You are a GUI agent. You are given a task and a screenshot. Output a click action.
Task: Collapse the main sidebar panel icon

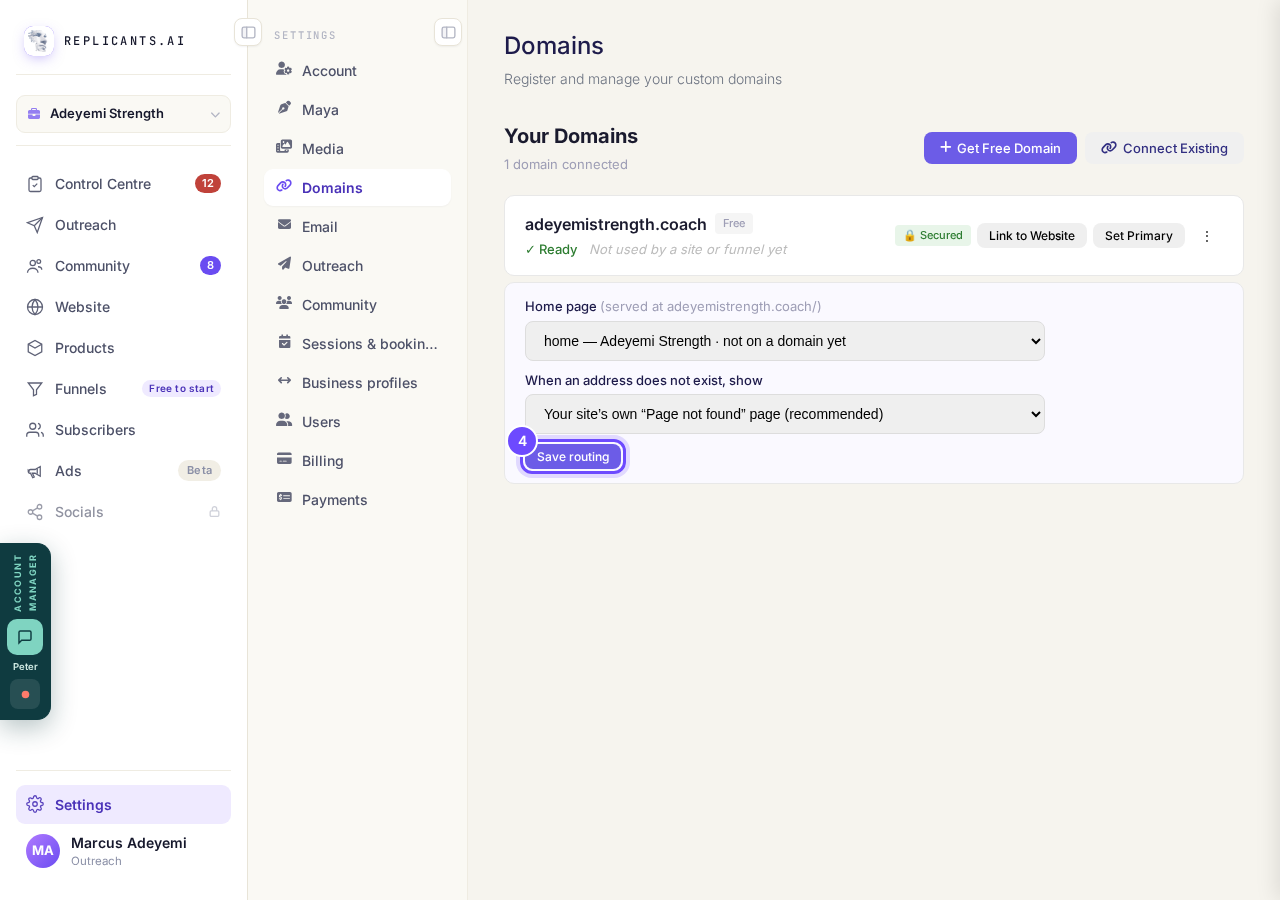(x=248, y=32)
